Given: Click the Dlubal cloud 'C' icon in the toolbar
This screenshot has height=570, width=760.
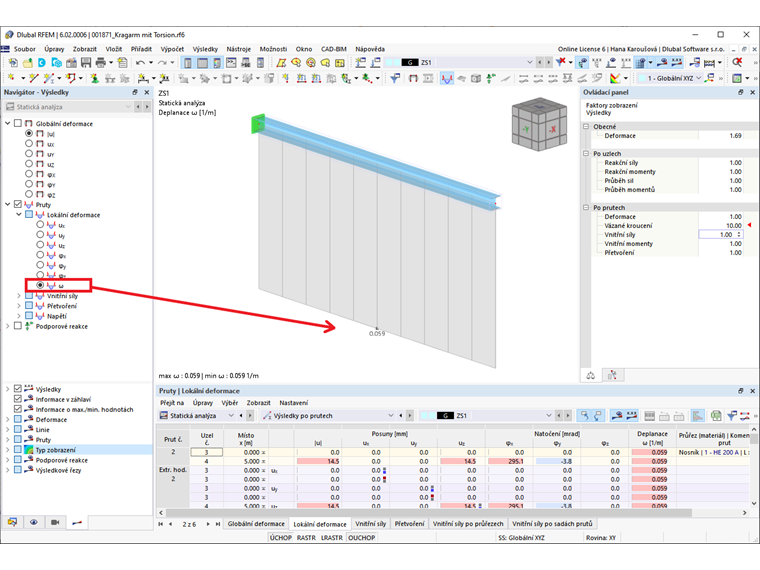Looking at the screenshot, I should click(x=42, y=63).
